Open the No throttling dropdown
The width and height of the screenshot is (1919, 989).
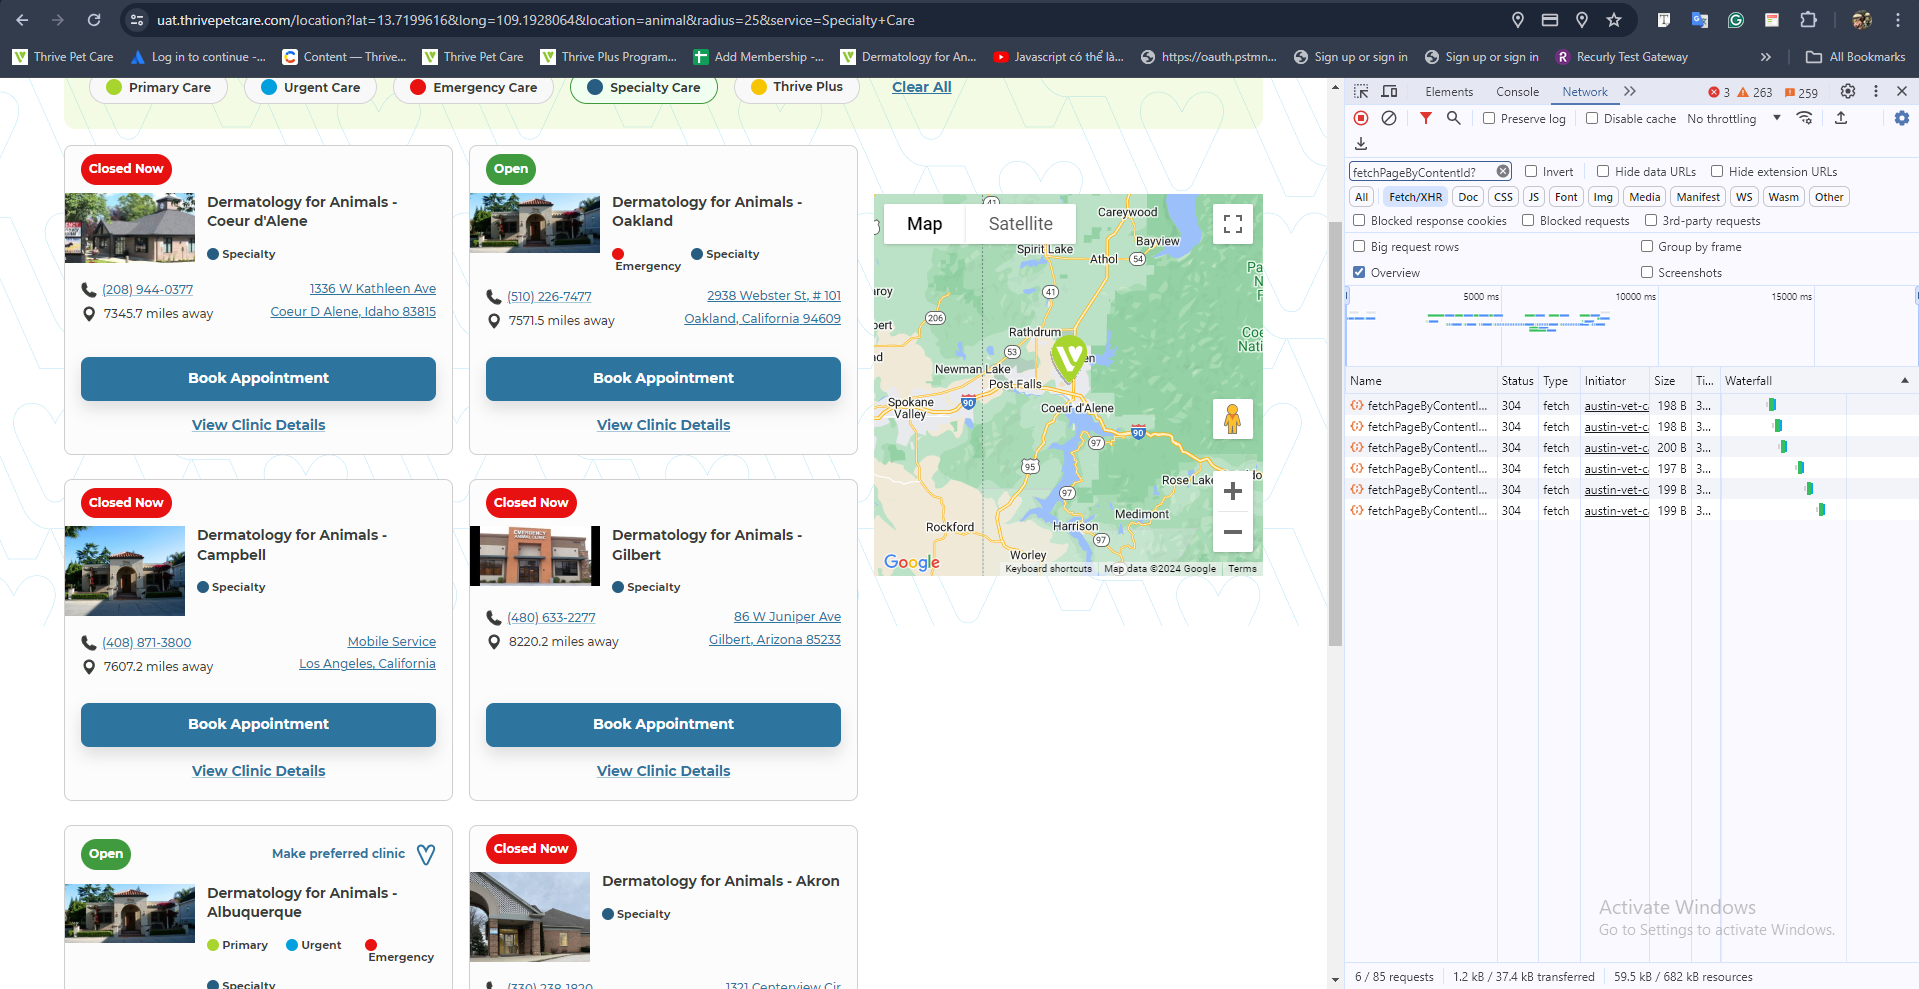pos(1734,118)
